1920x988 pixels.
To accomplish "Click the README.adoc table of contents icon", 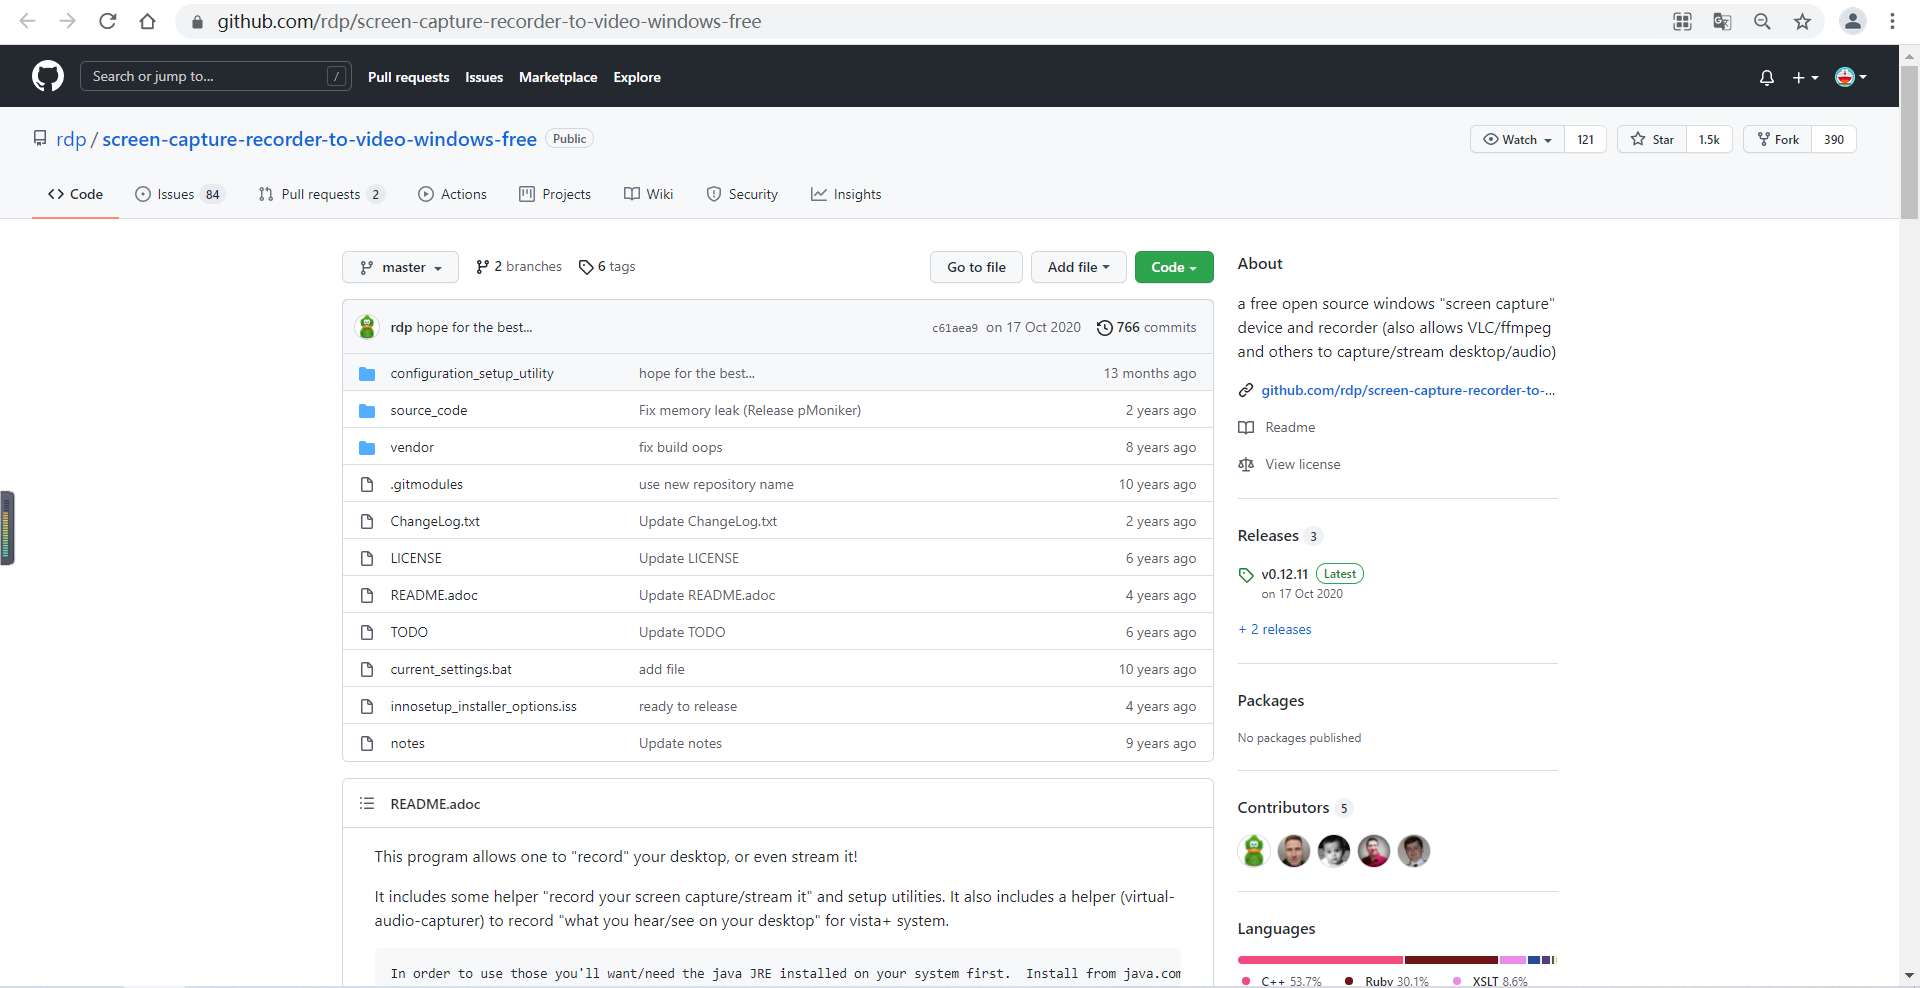I will coord(367,803).
